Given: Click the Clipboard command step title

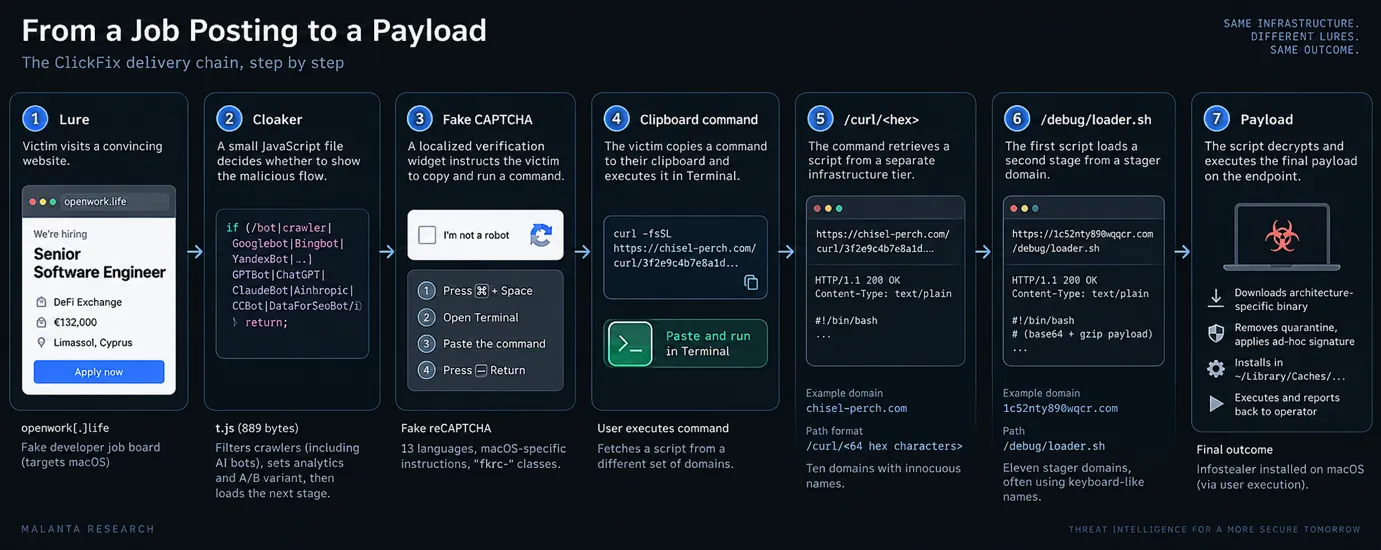Looking at the screenshot, I should 699,119.
